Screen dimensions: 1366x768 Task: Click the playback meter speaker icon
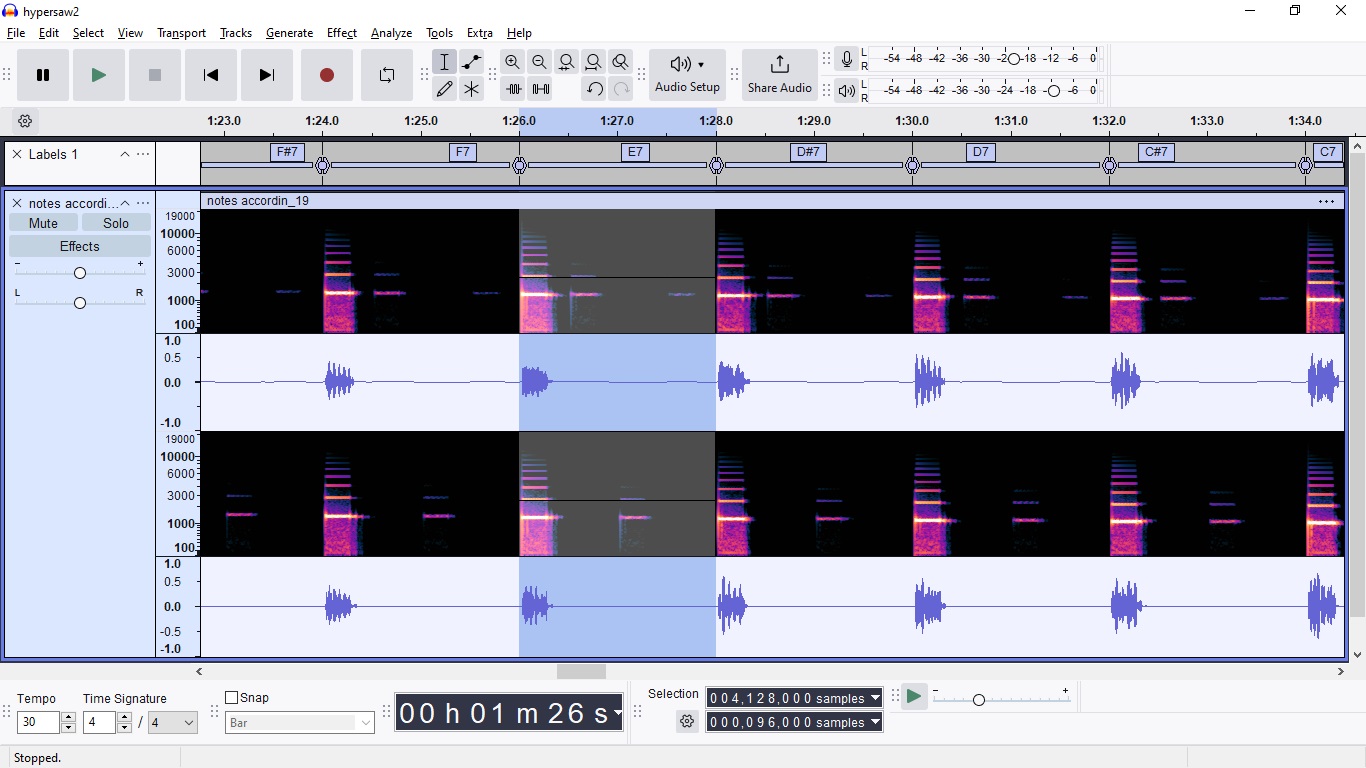coord(847,91)
